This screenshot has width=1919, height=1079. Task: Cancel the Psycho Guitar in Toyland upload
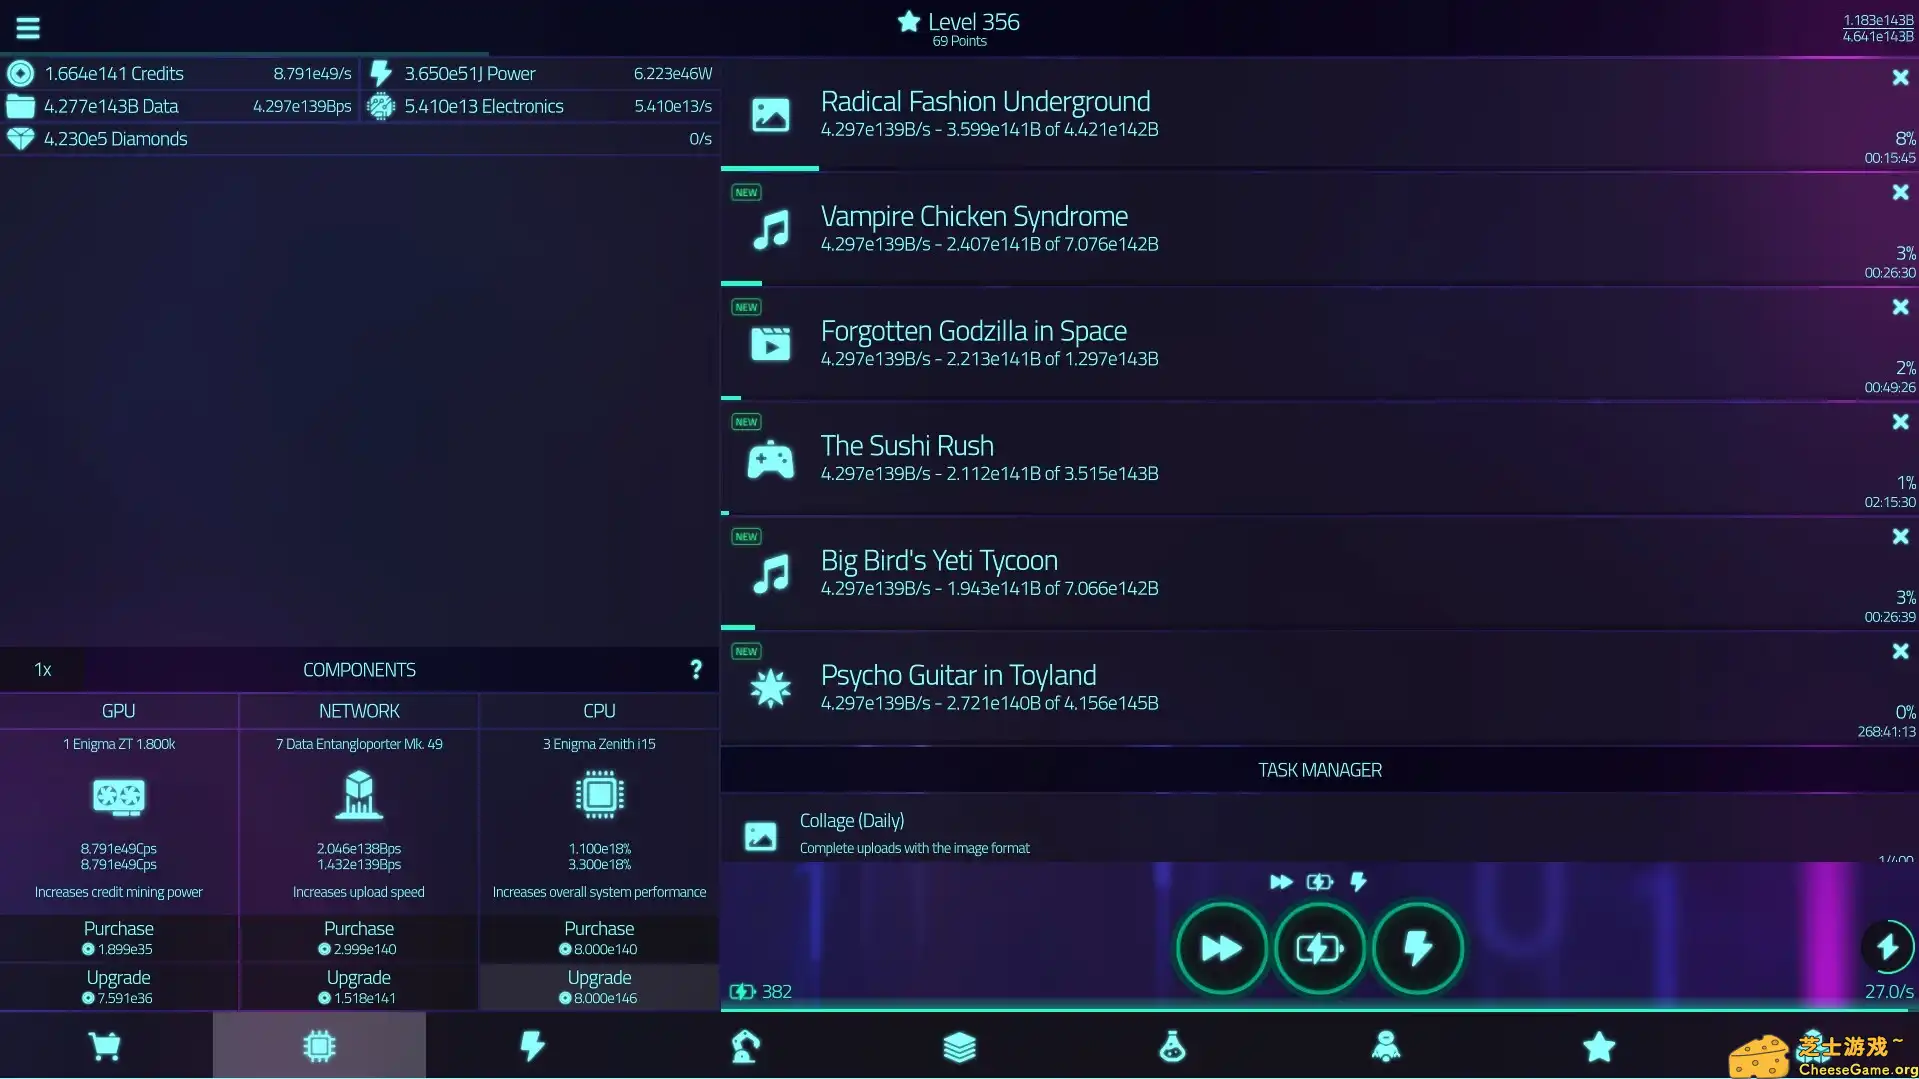[x=1899, y=651]
